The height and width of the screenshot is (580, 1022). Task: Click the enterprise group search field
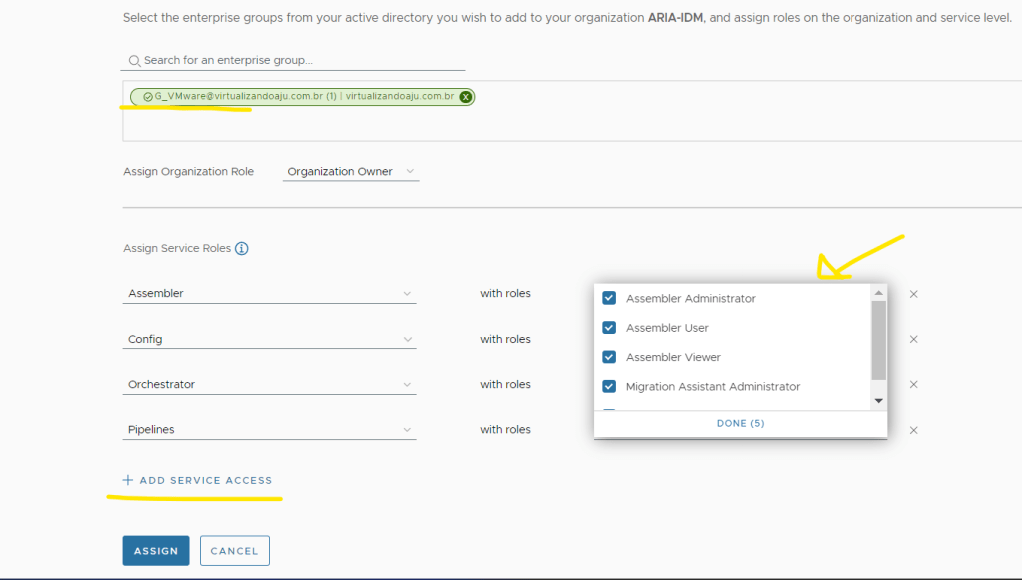[300, 61]
